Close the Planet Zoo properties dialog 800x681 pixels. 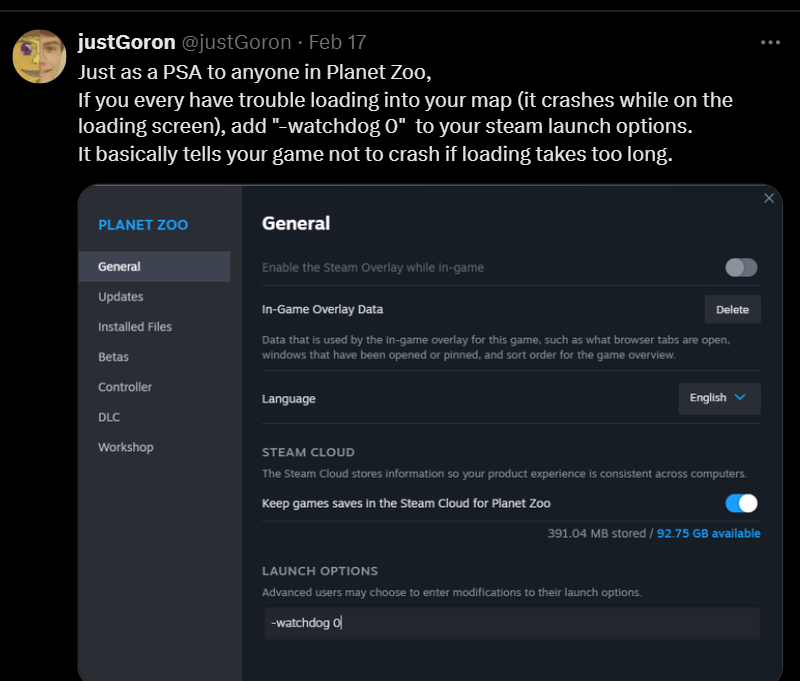pos(769,198)
